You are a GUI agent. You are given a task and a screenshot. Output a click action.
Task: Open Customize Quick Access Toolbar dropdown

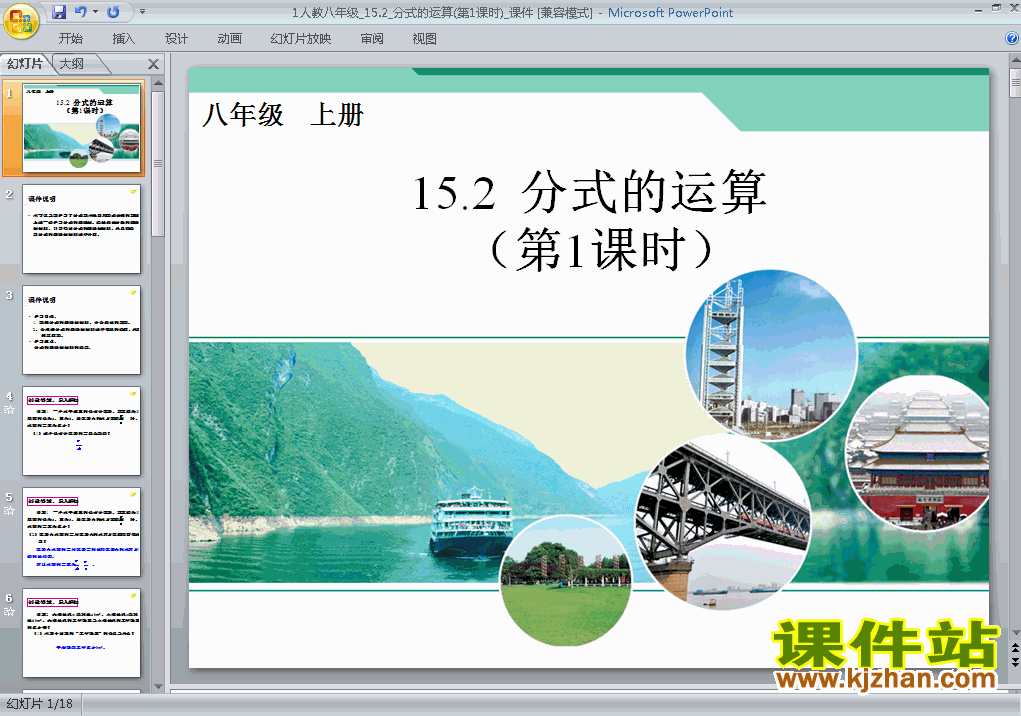pos(143,12)
